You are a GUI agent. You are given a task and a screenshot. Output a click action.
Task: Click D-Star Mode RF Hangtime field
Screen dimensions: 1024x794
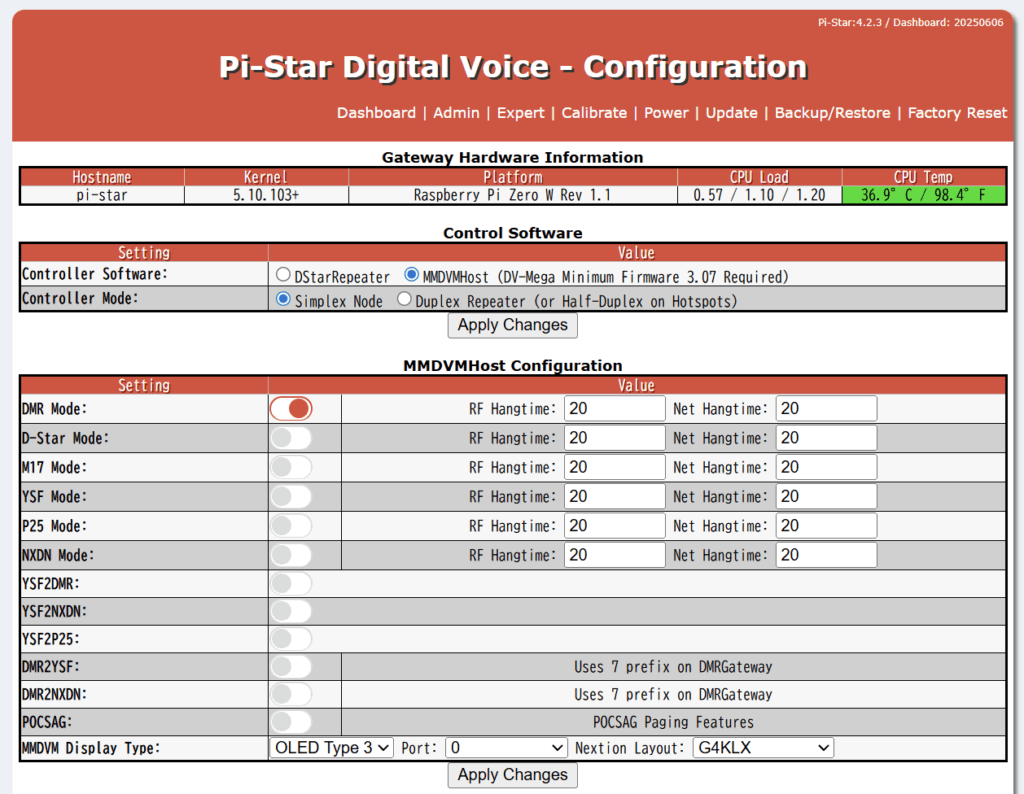[615, 438]
